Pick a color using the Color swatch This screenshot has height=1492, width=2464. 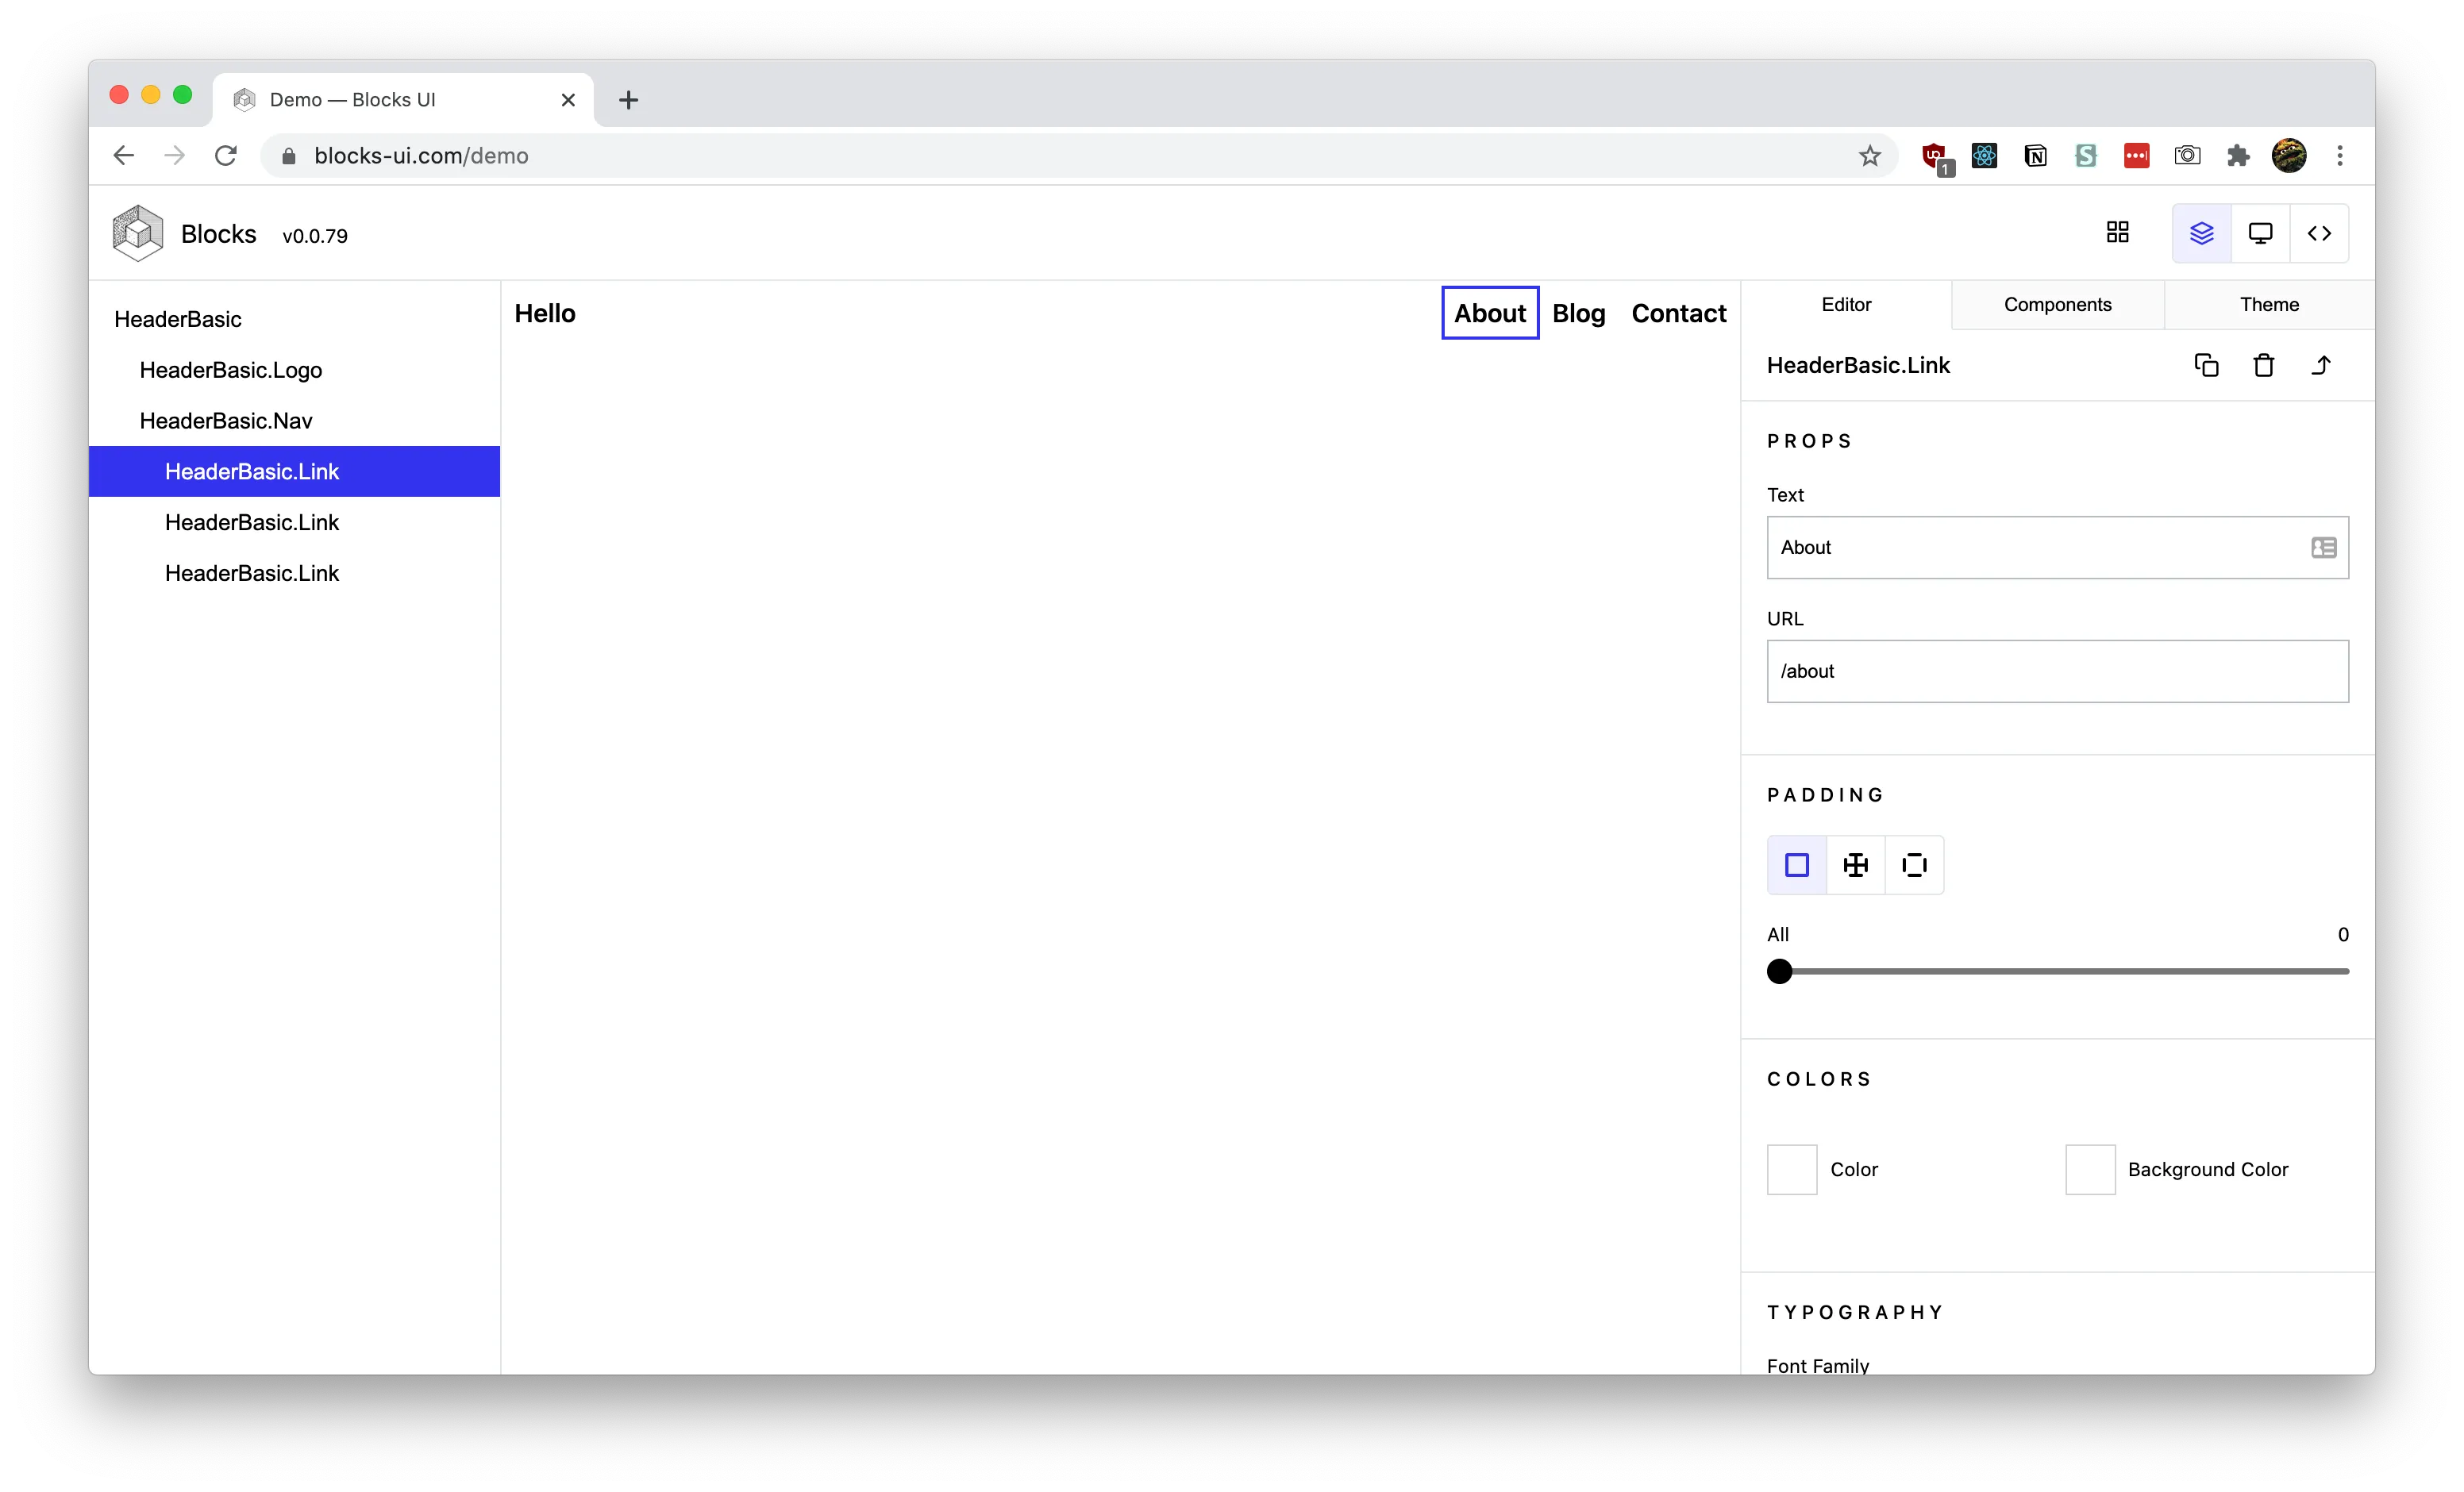[1790, 1169]
